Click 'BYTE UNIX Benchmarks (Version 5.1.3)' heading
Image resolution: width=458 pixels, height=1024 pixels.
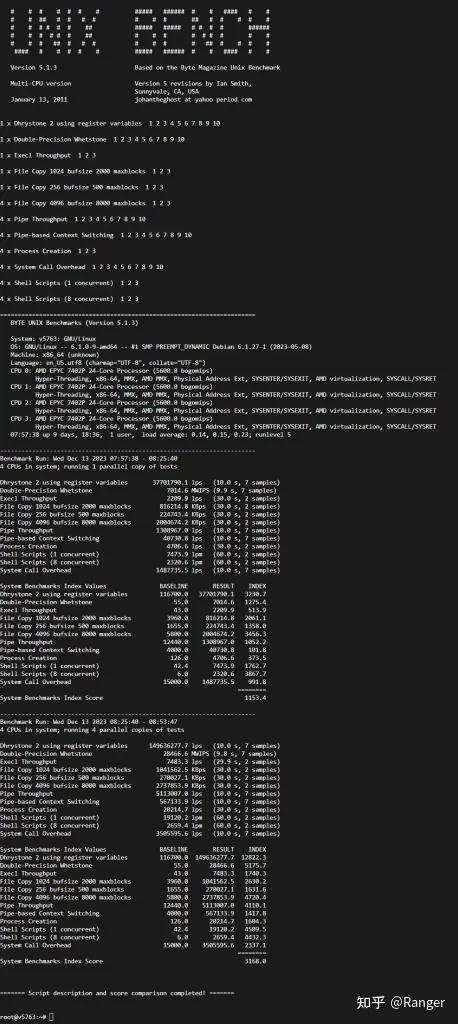(x=74, y=323)
